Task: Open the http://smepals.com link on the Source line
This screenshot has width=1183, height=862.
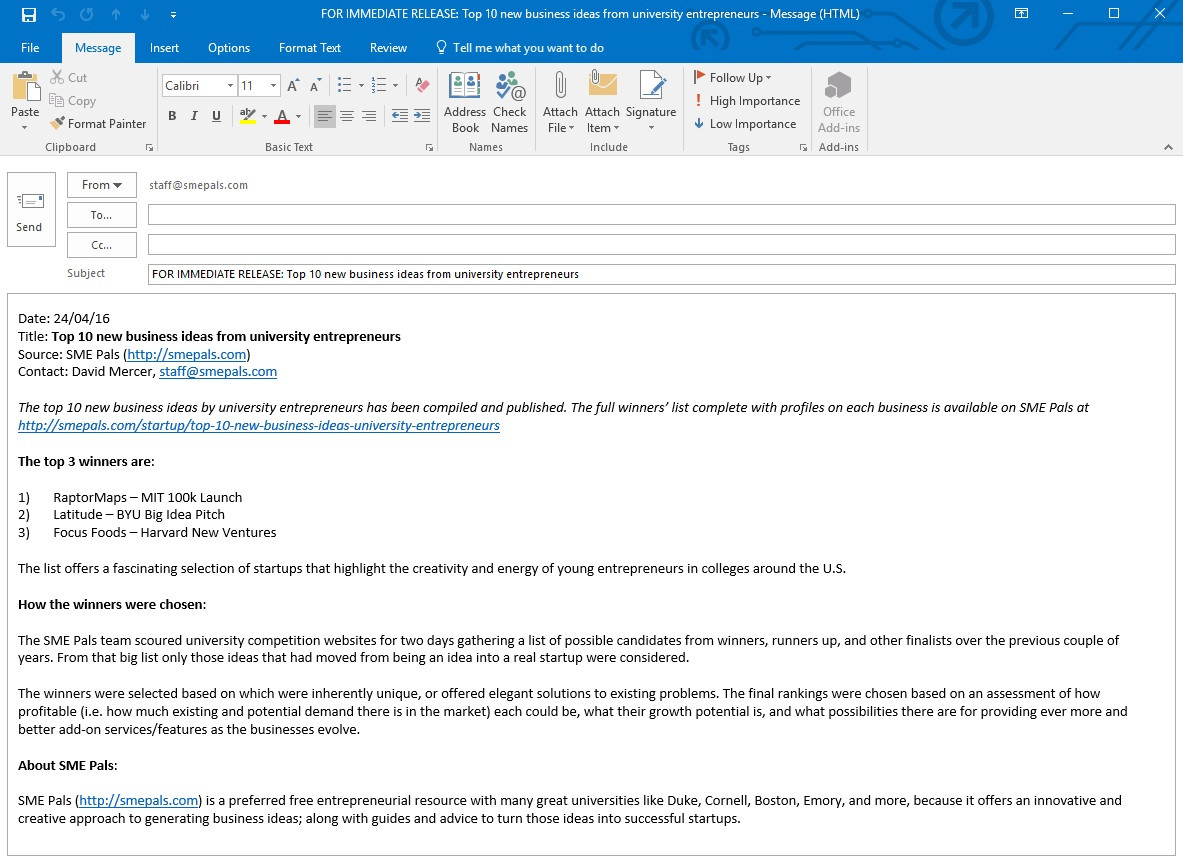Action: (x=186, y=354)
